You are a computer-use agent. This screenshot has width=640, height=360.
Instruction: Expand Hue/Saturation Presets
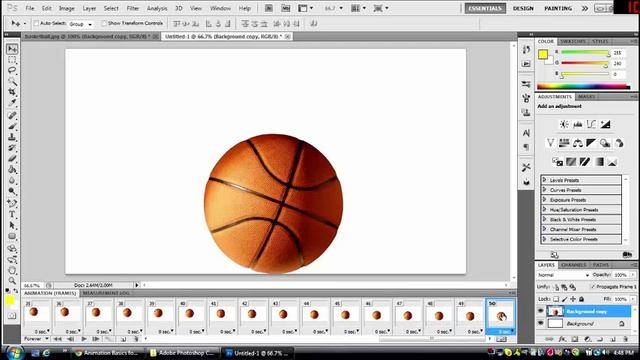coord(544,209)
